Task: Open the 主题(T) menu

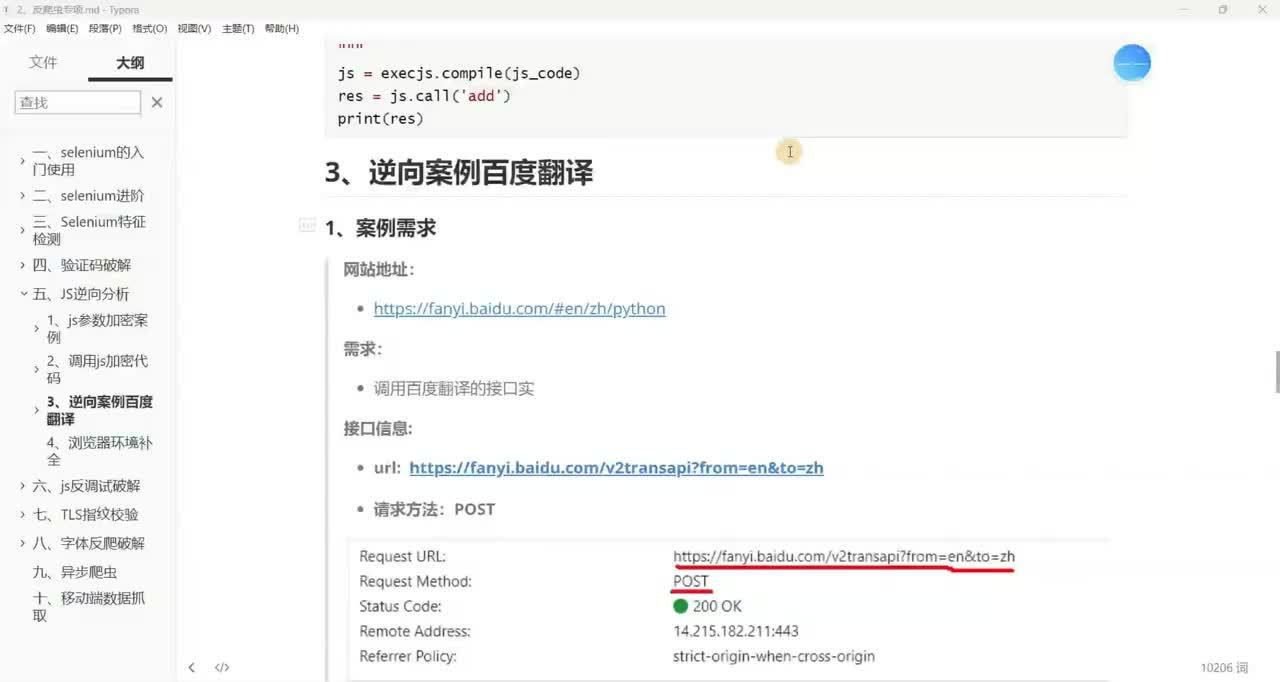Action: tap(238, 29)
